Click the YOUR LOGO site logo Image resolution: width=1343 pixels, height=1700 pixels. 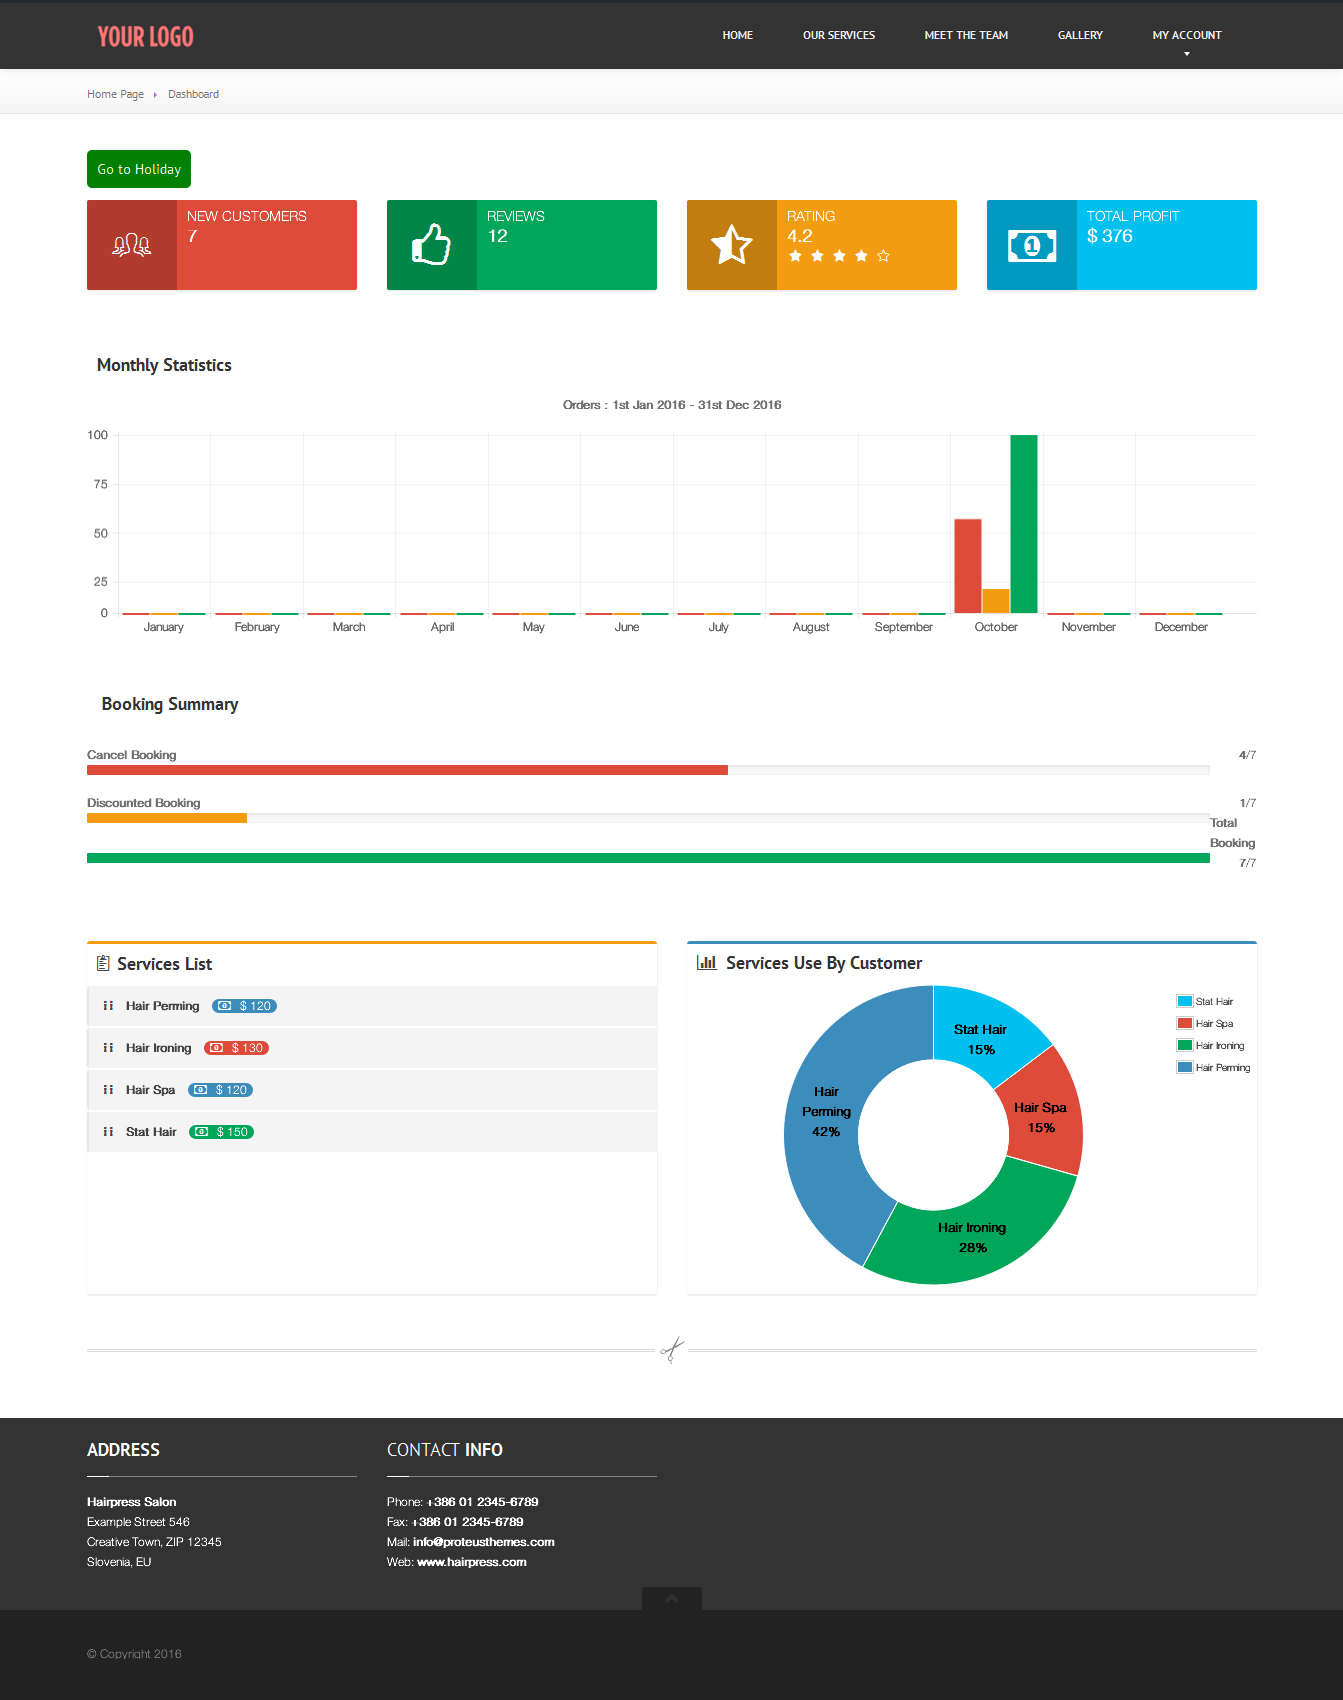click(x=145, y=37)
